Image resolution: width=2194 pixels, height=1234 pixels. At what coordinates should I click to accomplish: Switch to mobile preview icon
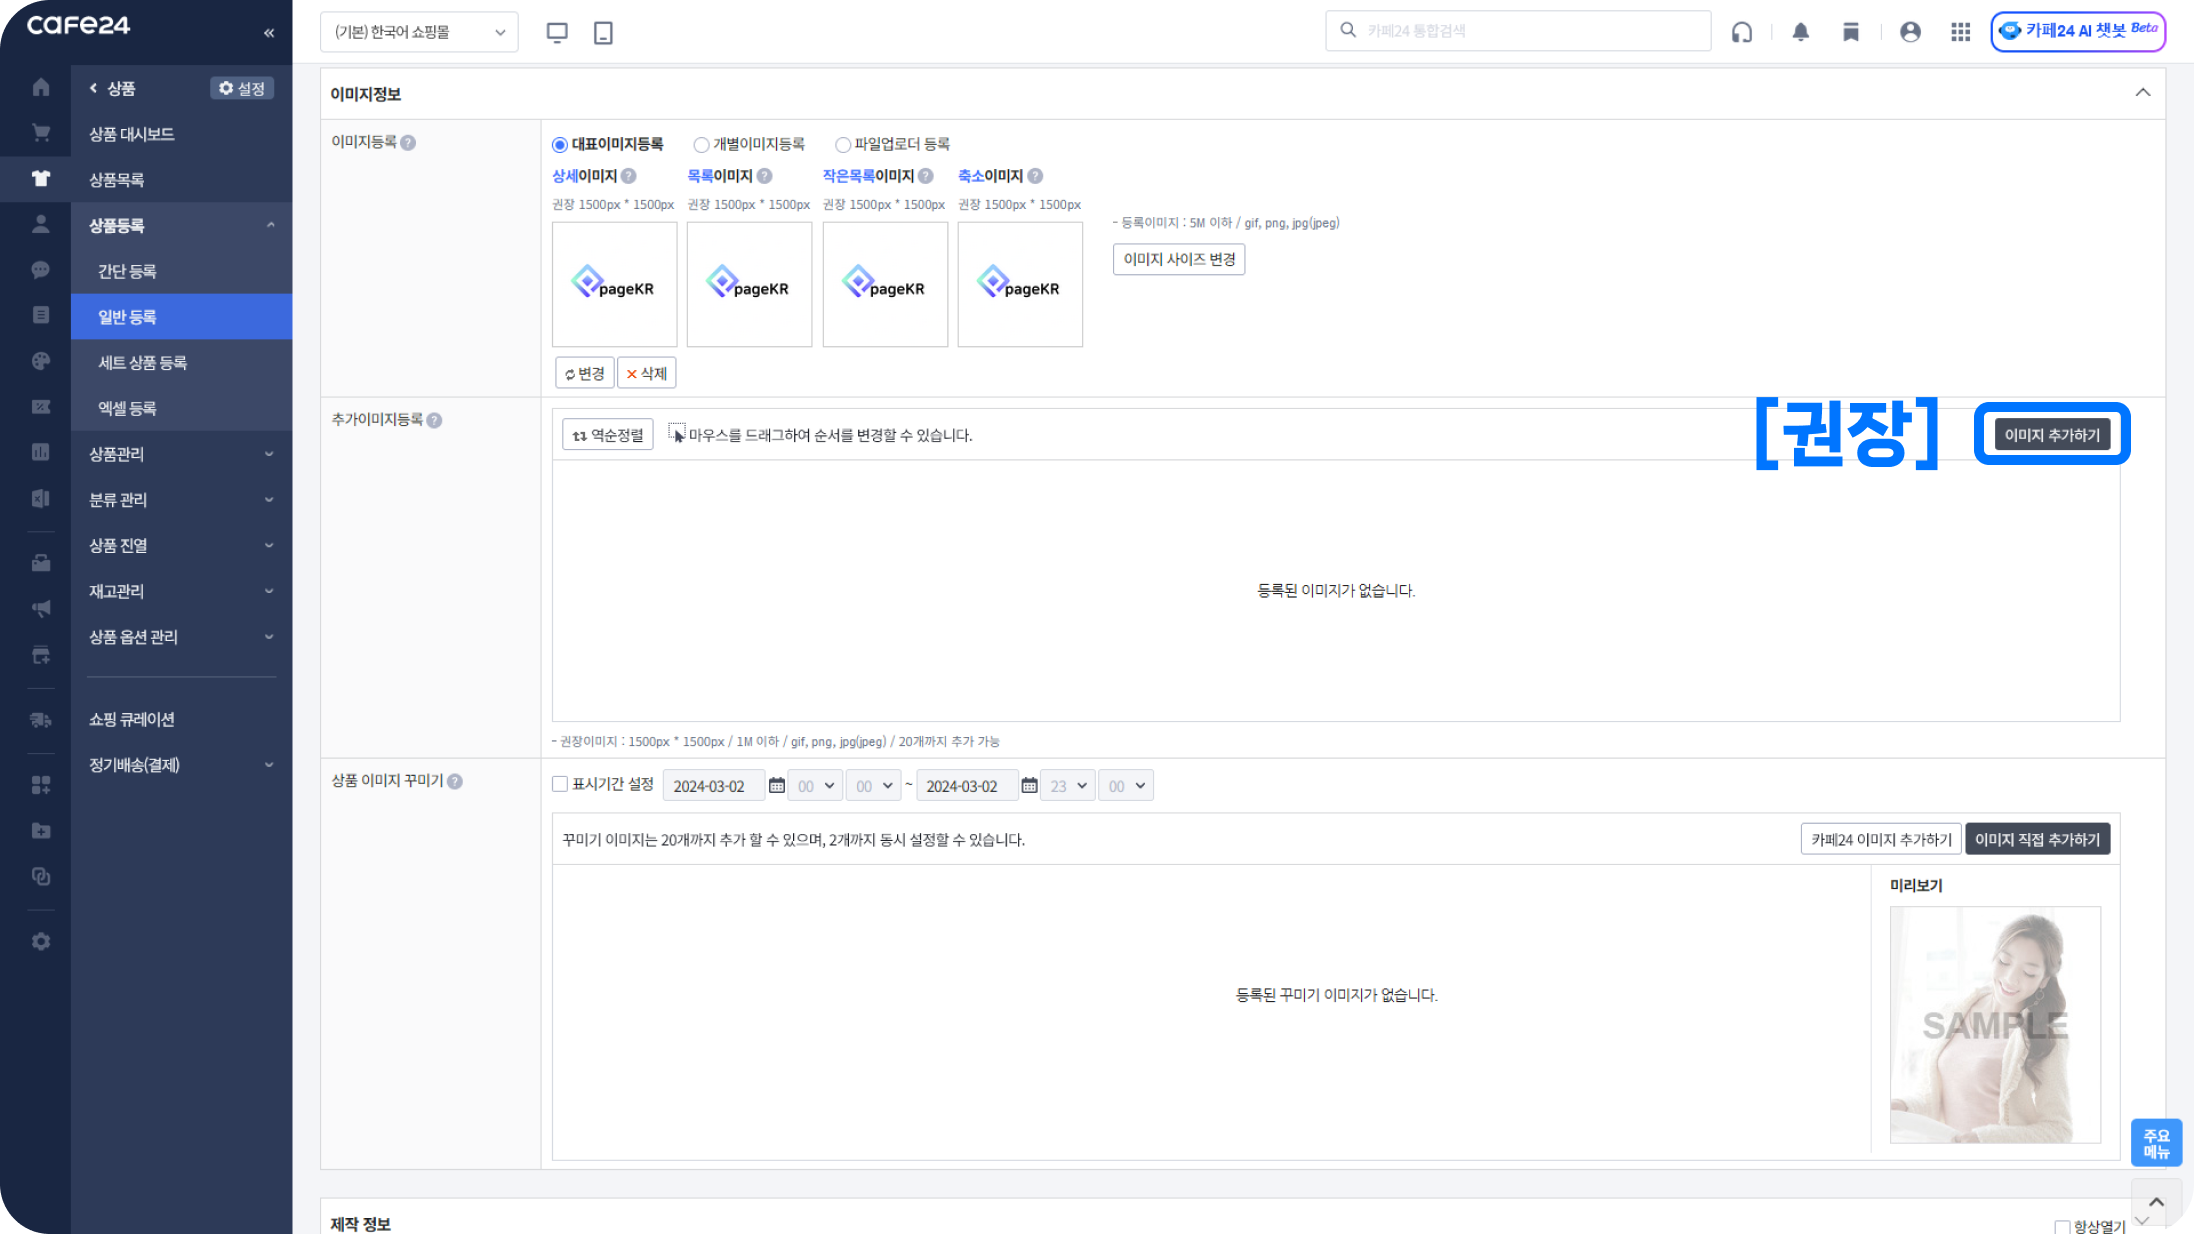click(x=603, y=32)
